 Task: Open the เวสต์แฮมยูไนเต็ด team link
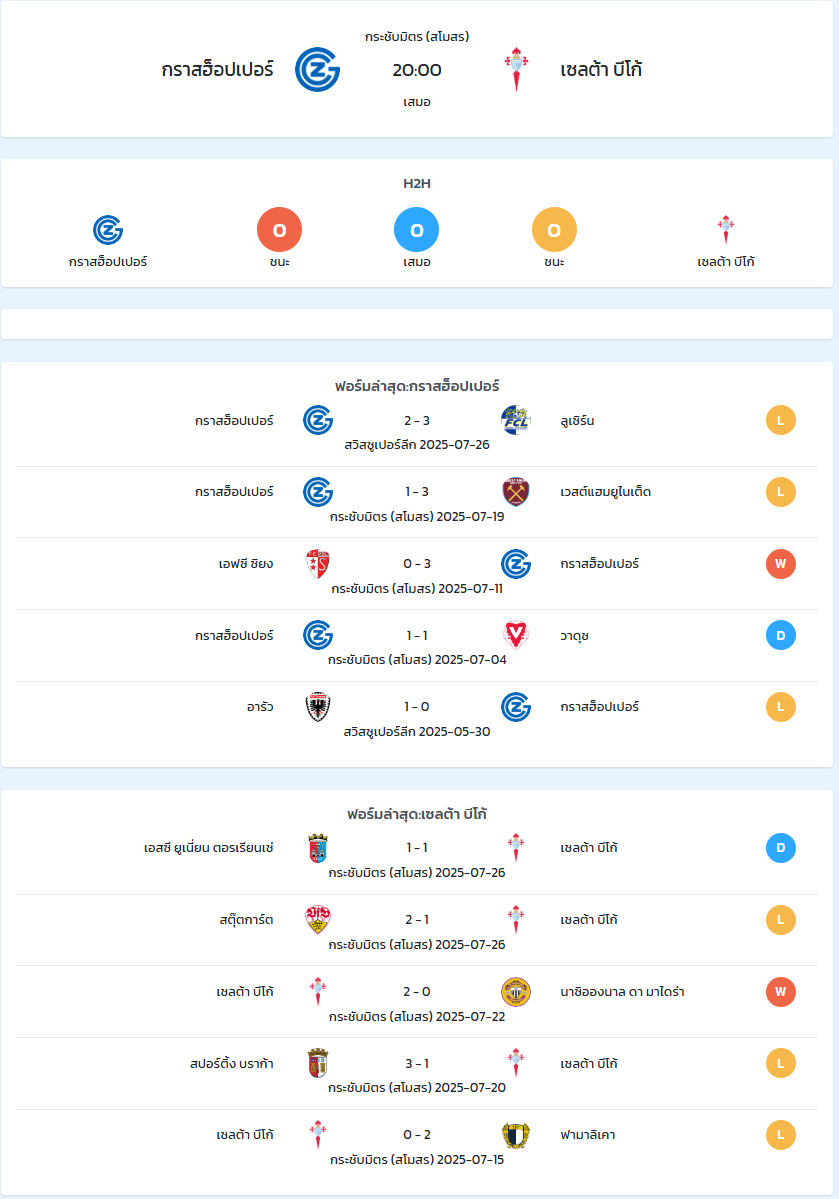pos(606,492)
